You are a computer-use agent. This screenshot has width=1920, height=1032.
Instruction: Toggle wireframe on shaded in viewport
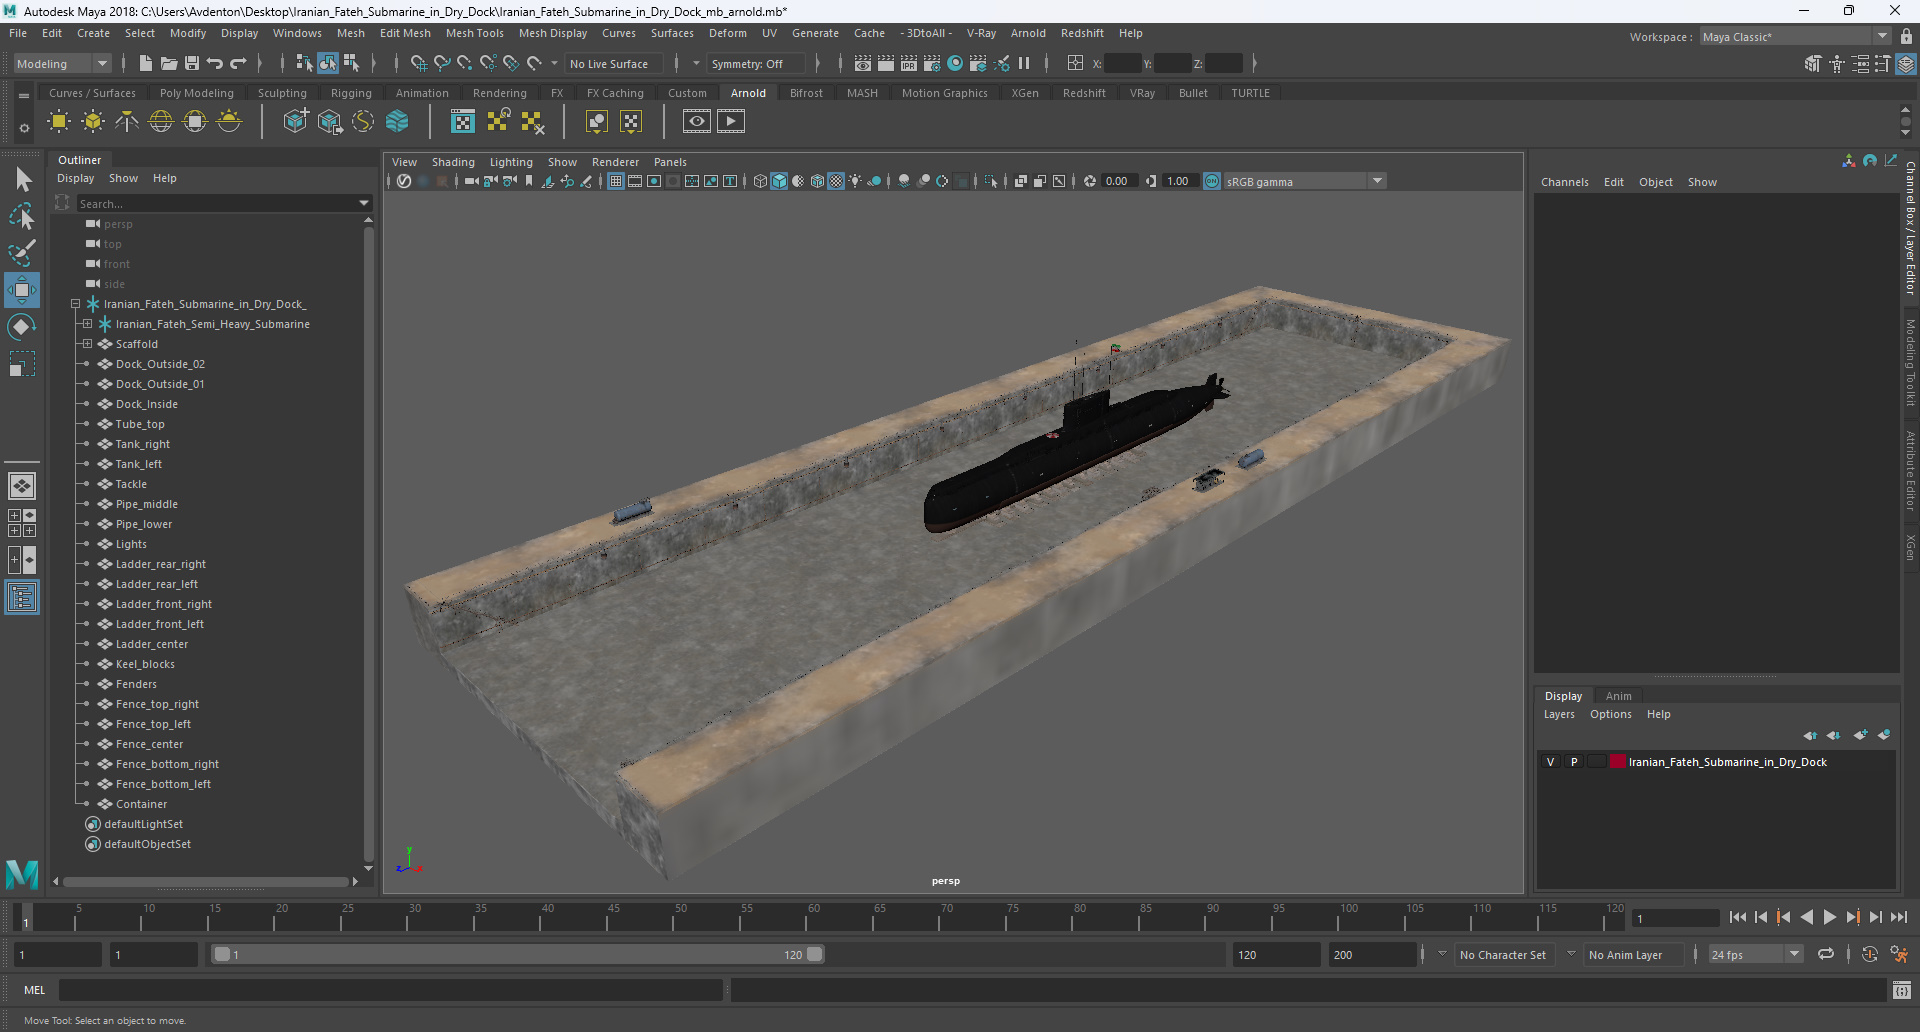tap(818, 181)
